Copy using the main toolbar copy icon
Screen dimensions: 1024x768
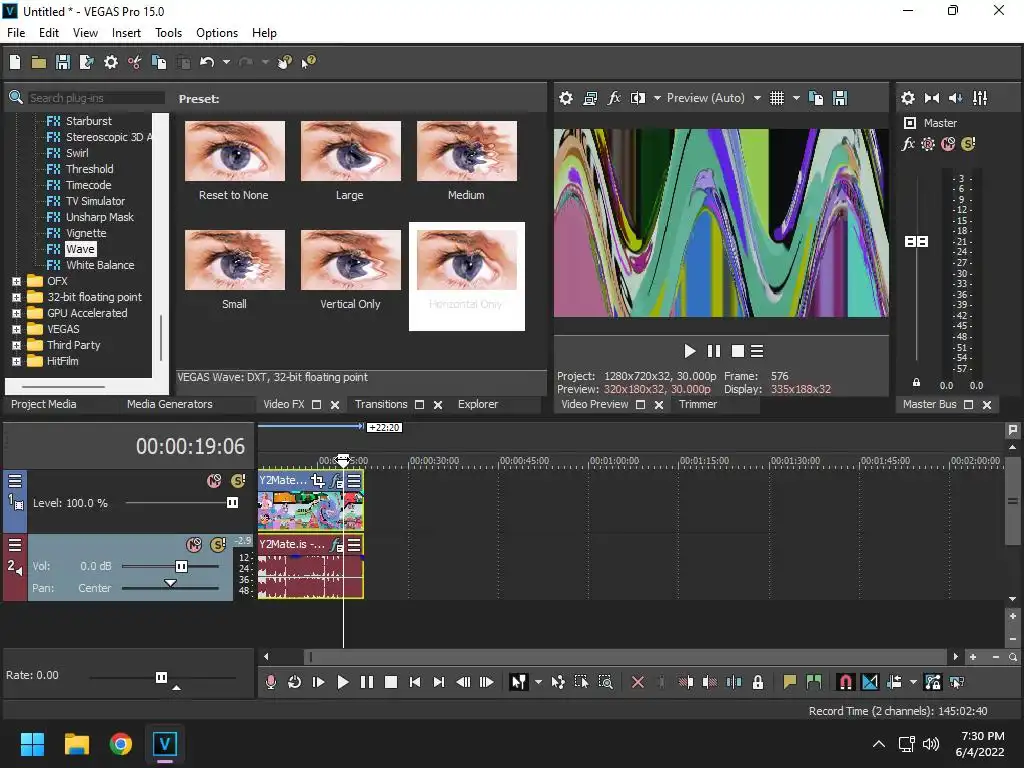click(159, 62)
